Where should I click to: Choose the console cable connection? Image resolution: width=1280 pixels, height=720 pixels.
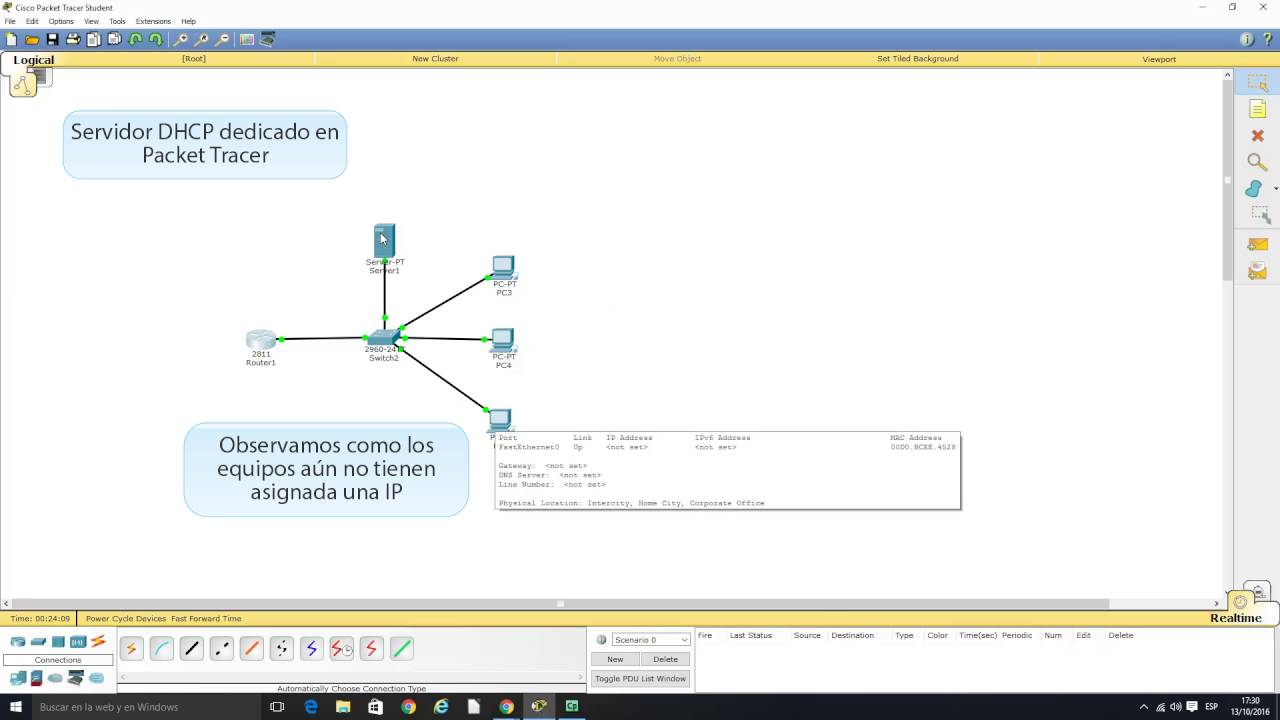tap(161, 649)
